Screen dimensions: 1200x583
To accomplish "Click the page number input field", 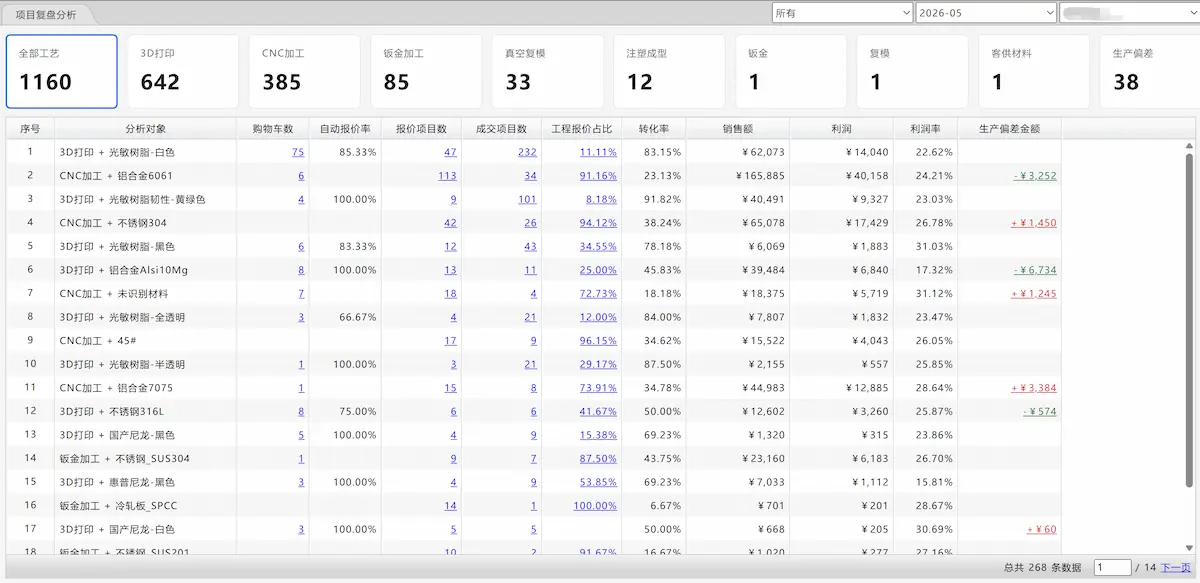I will point(1113,567).
